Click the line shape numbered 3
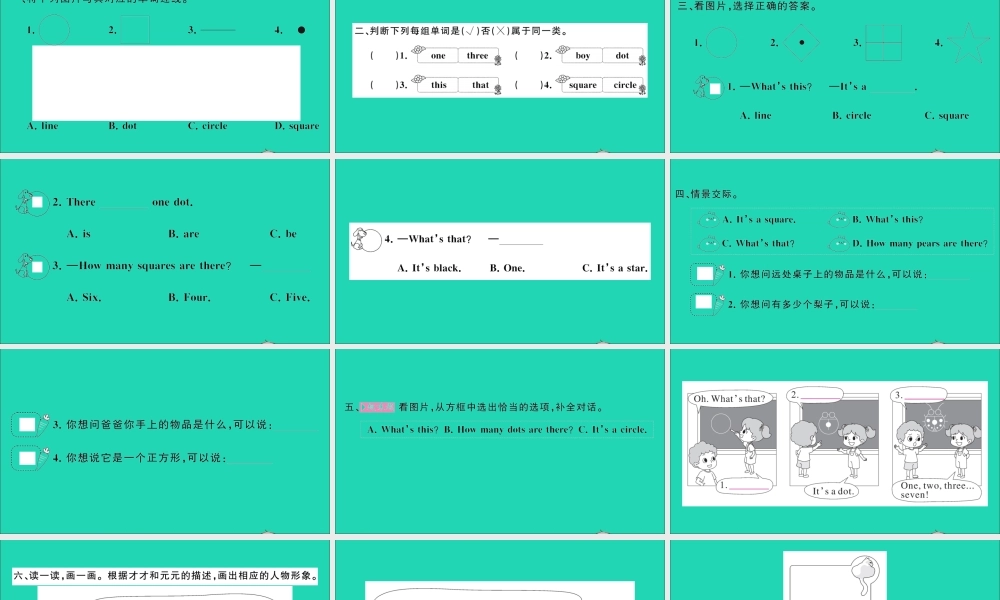Viewport: 1000px width, 600px height. [x=217, y=30]
